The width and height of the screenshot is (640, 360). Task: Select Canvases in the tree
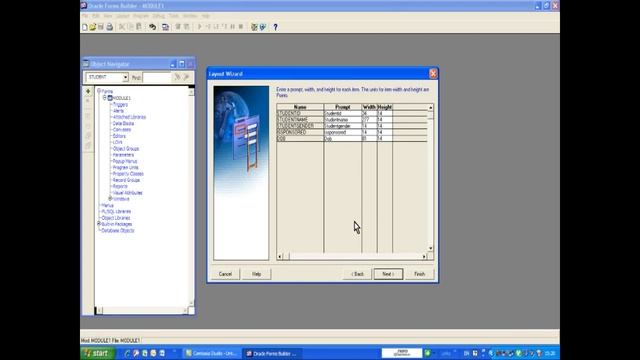click(122, 129)
